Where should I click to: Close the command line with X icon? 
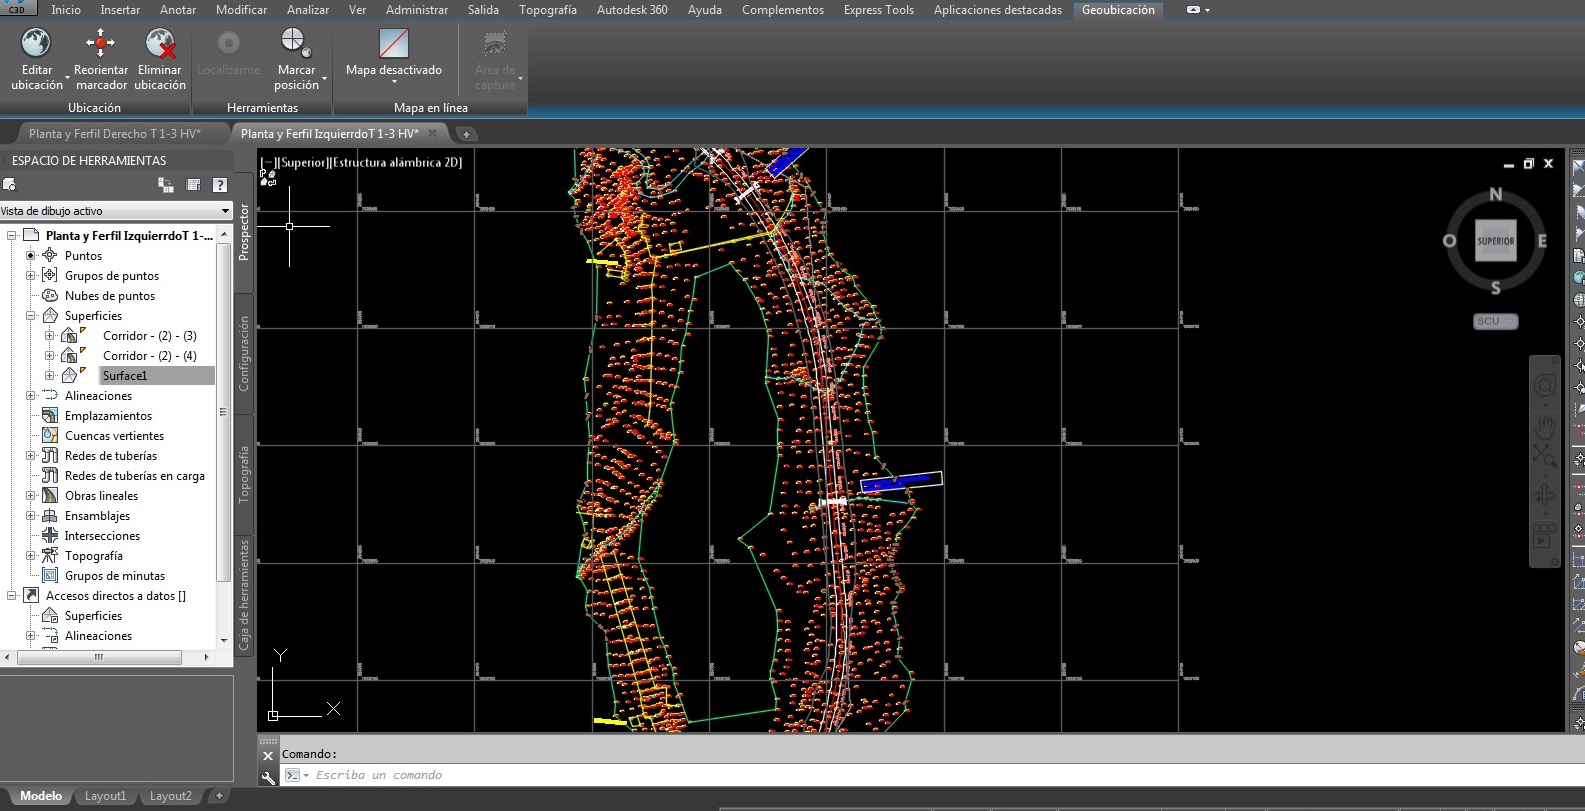268,756
